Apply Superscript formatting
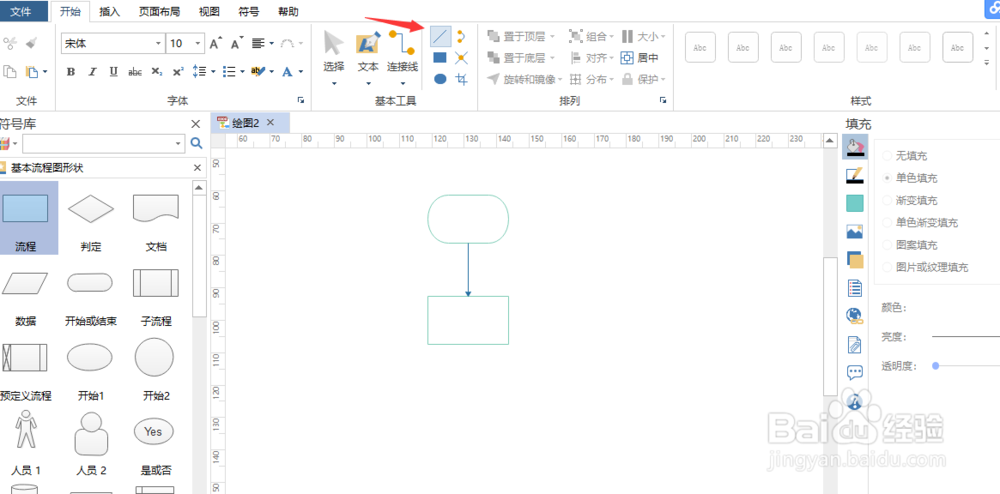 tap(179, 71)
